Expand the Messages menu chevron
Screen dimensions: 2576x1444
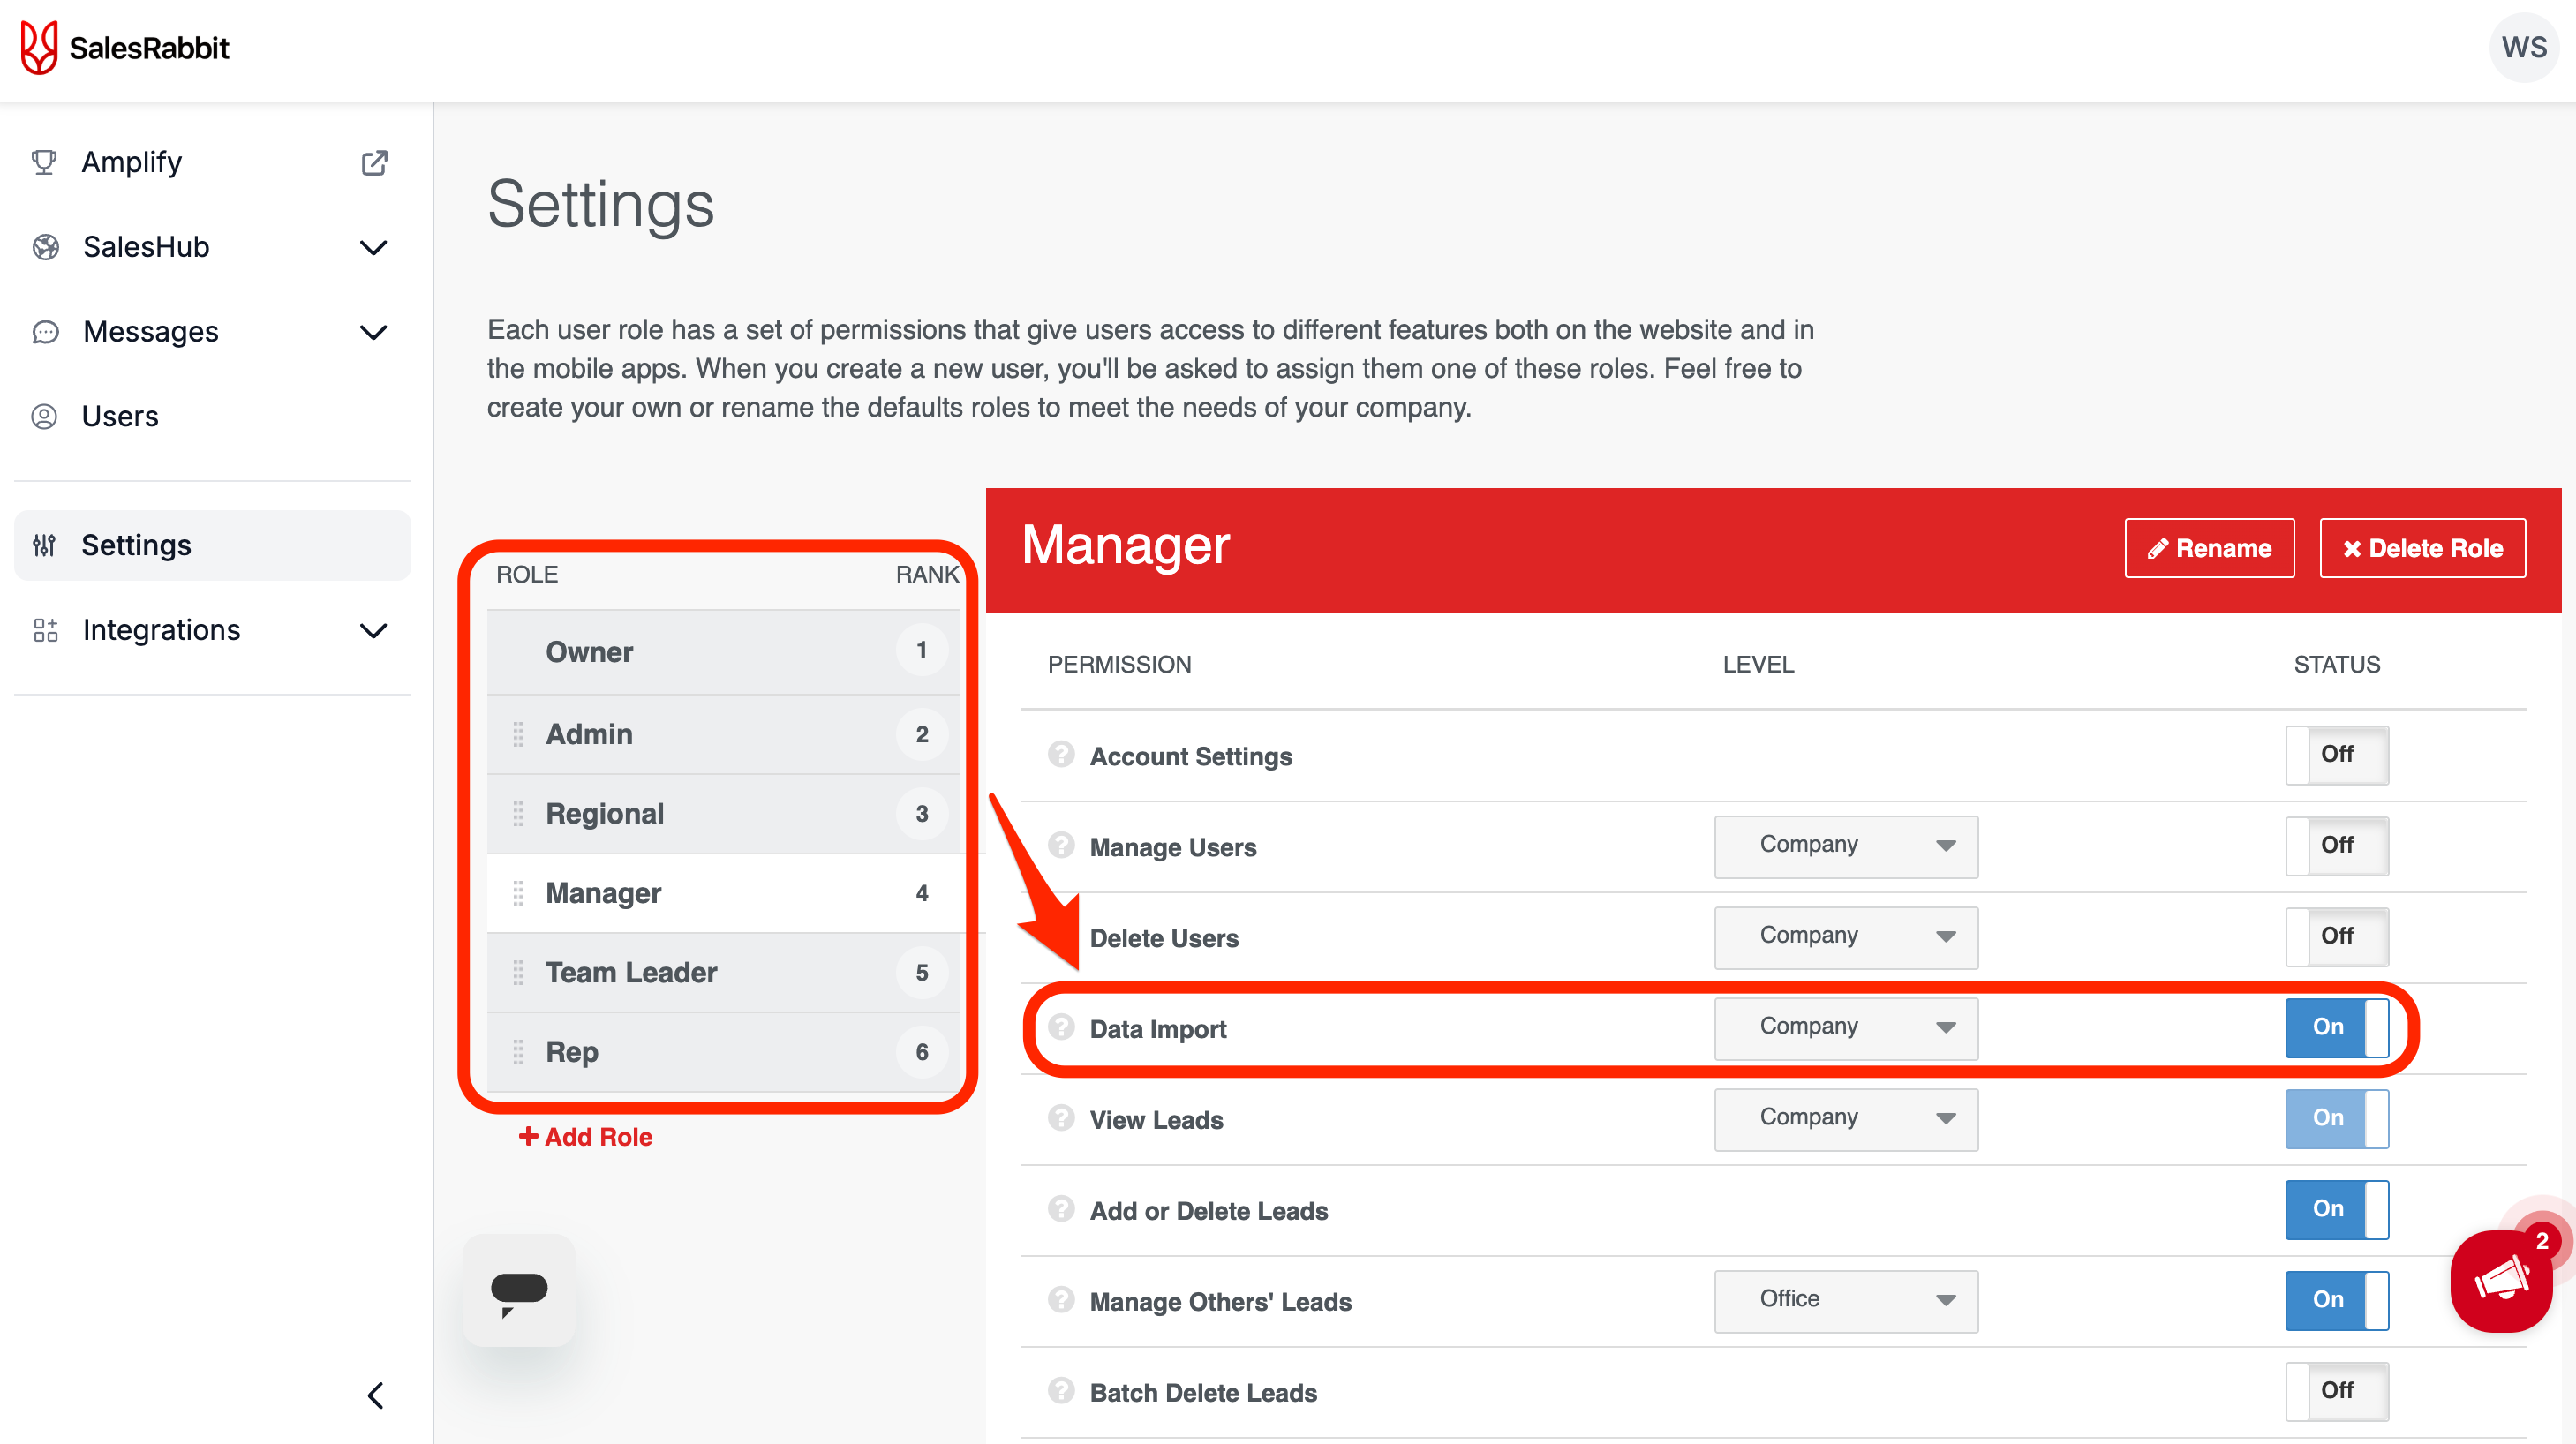click(373, 333)
